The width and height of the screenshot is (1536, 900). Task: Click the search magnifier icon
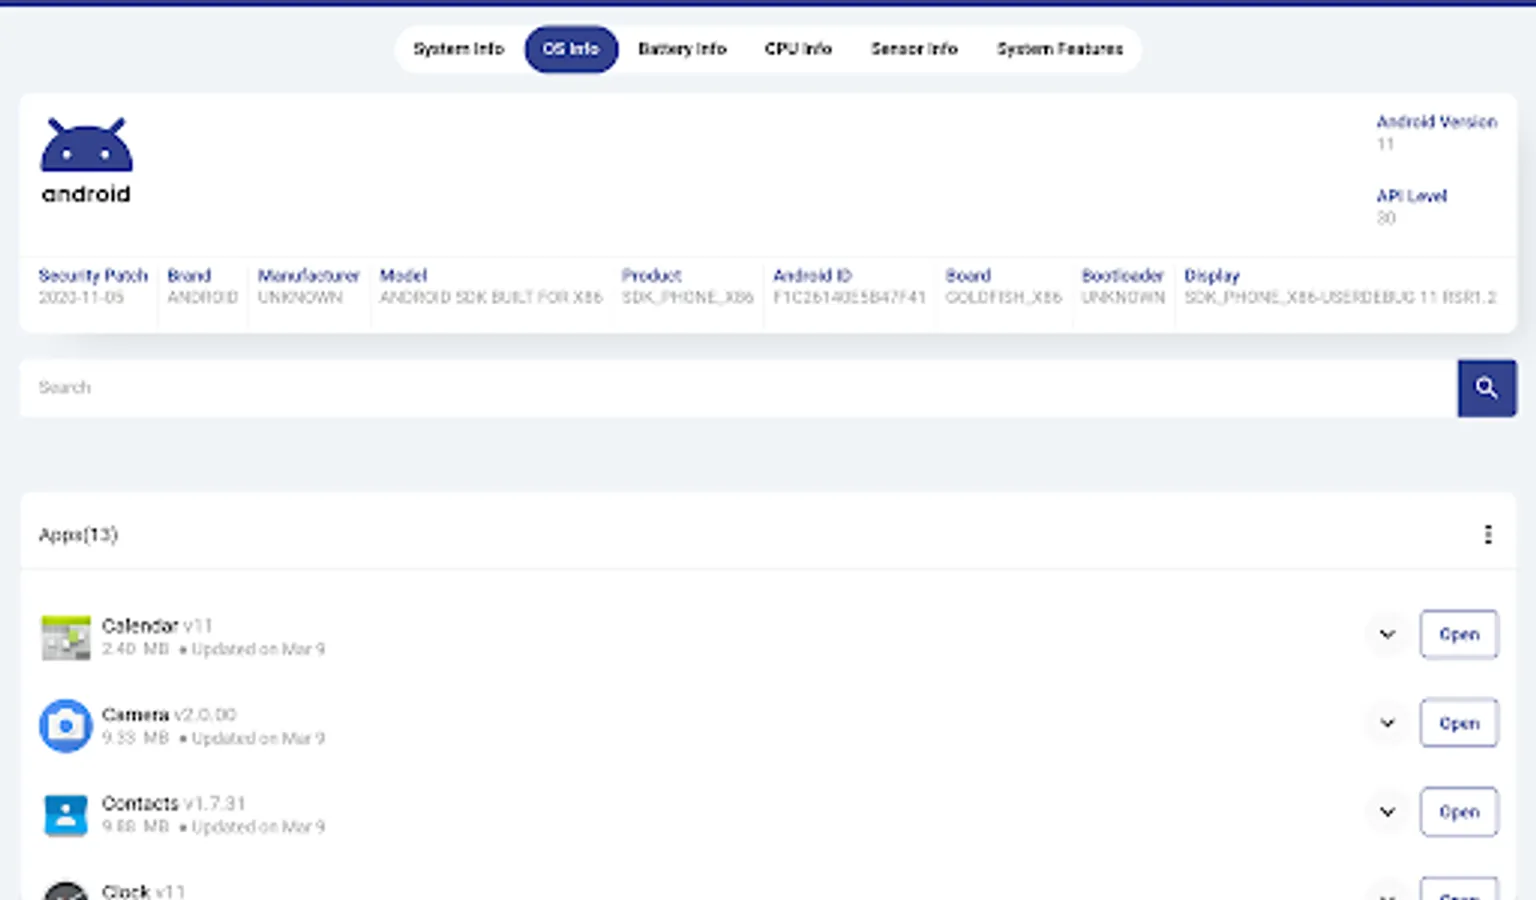point(1486,387)
